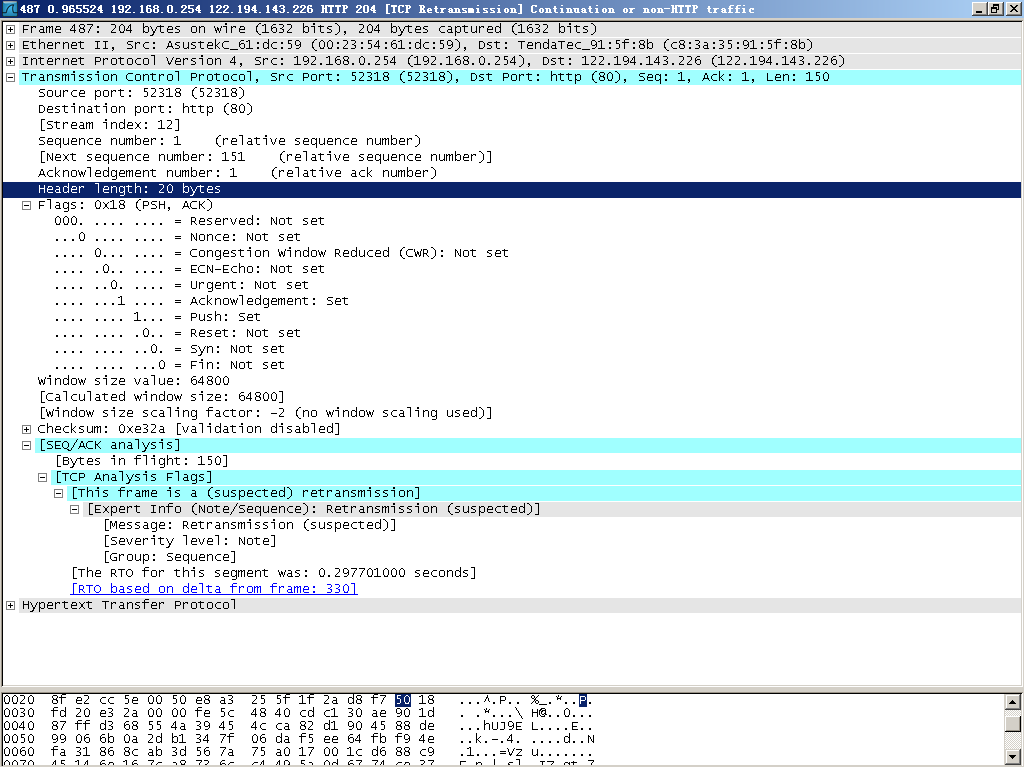This screenshot has height=768, width=1024.
Task: Expand the Ethernet II tree node
Action: 10,45
